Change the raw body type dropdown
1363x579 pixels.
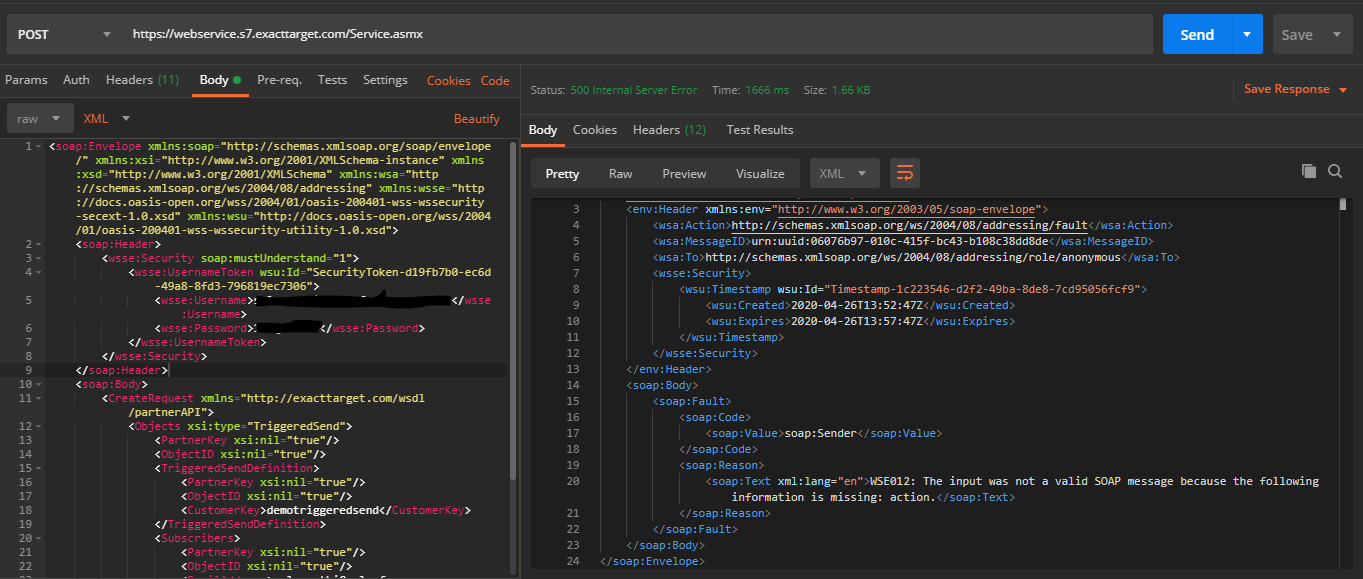tap(40, 119)
